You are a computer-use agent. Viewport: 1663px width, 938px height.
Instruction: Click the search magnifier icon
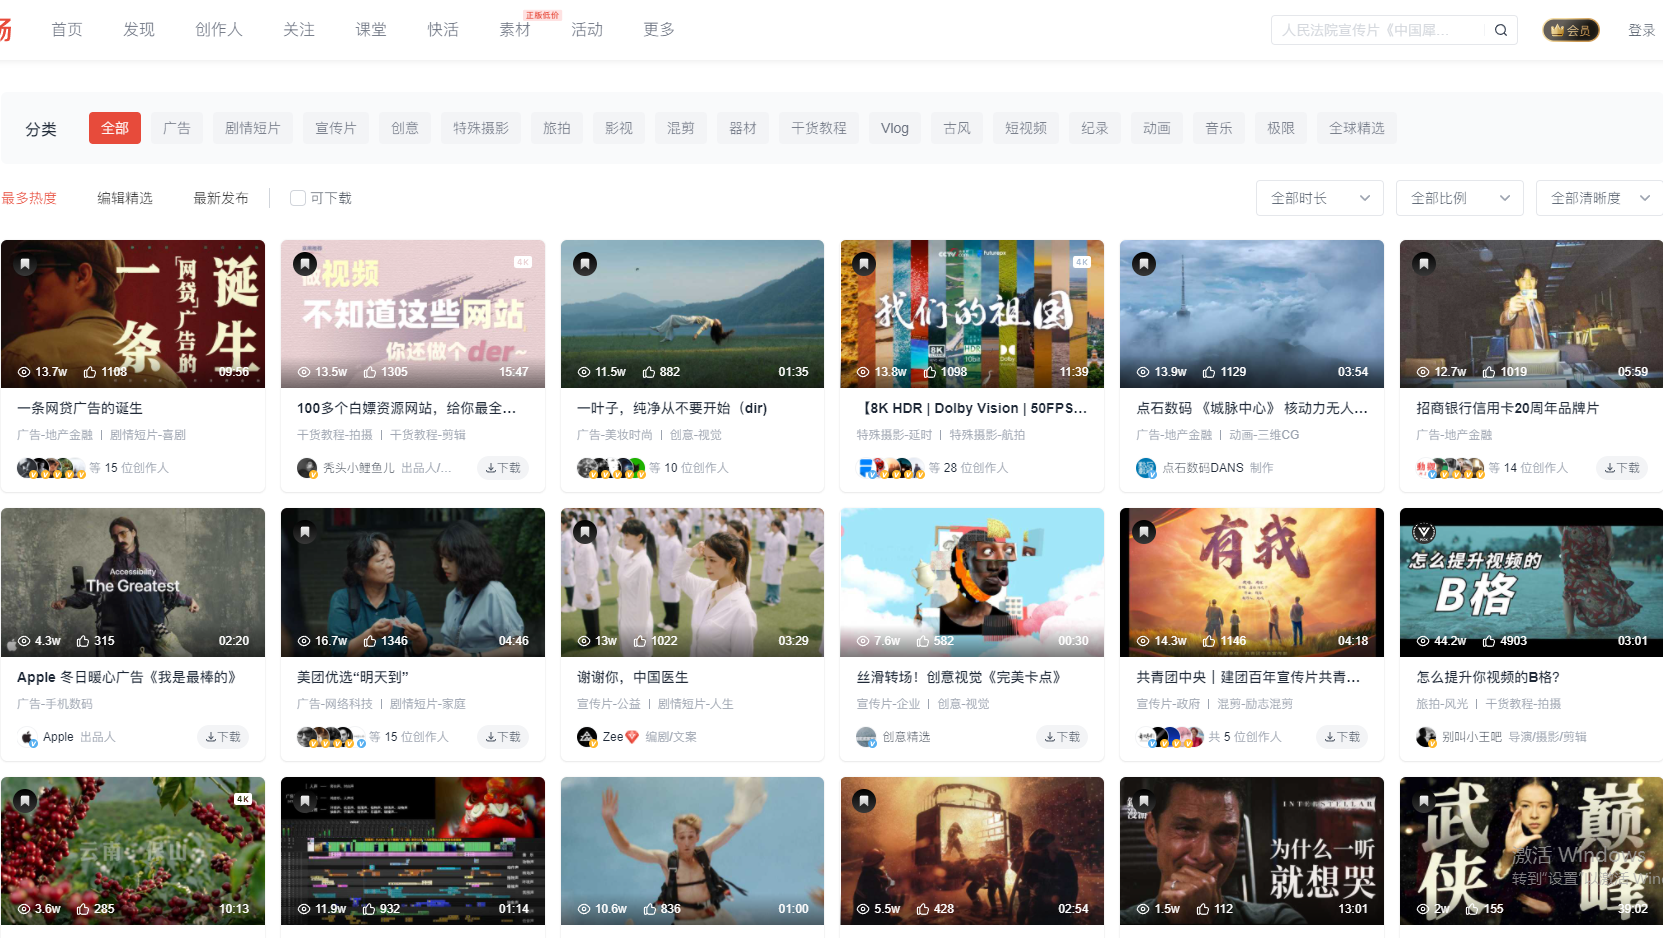pyautogui.click(x=1500, y=30)
